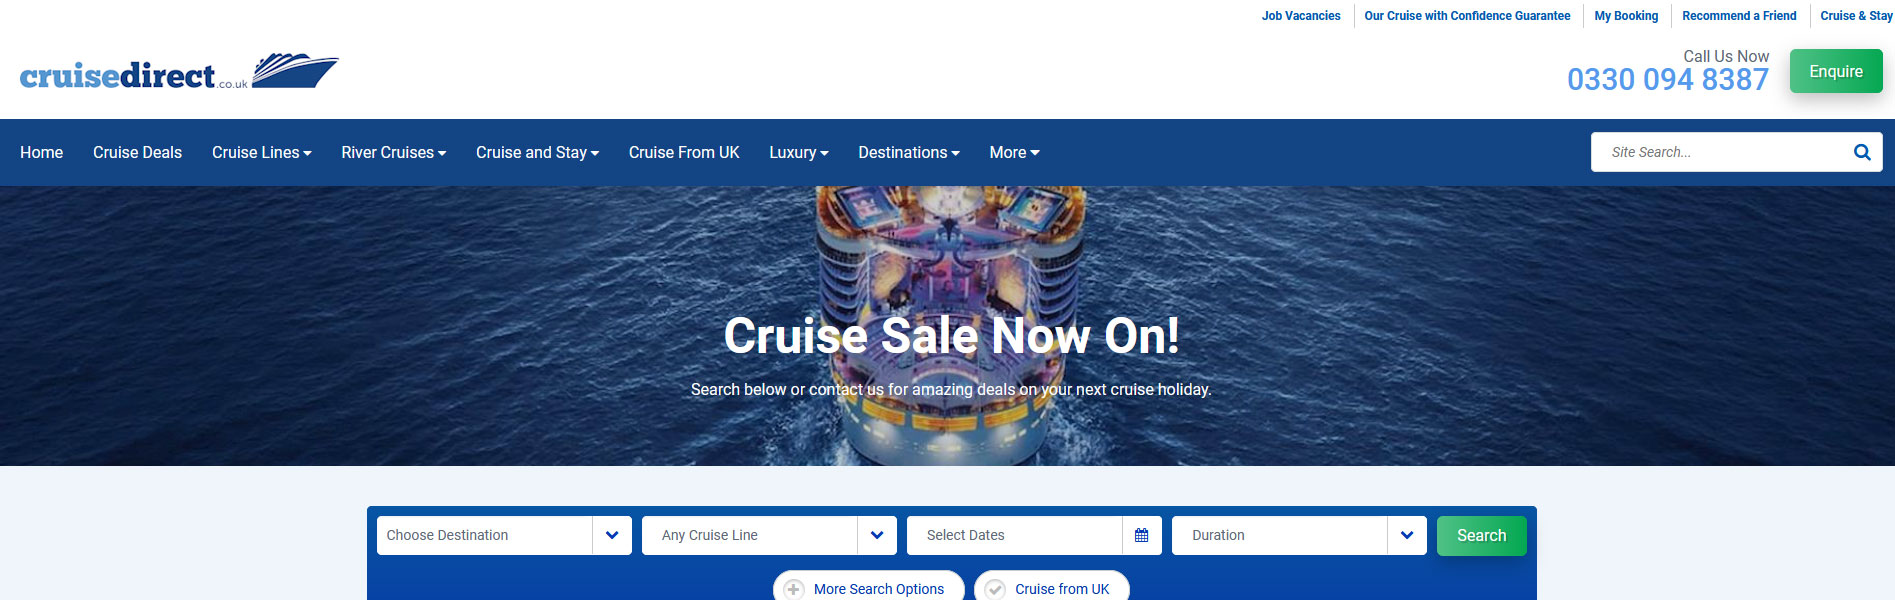Open the Destinations nav menu
The image size is (1895, 600).
tap(909, 153)
